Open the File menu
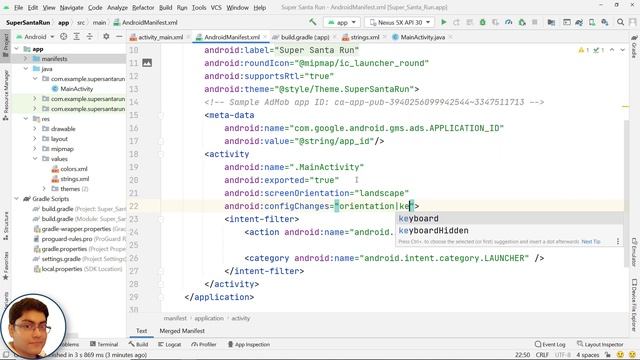The image size is (640, 360). (x=18, y=7)
